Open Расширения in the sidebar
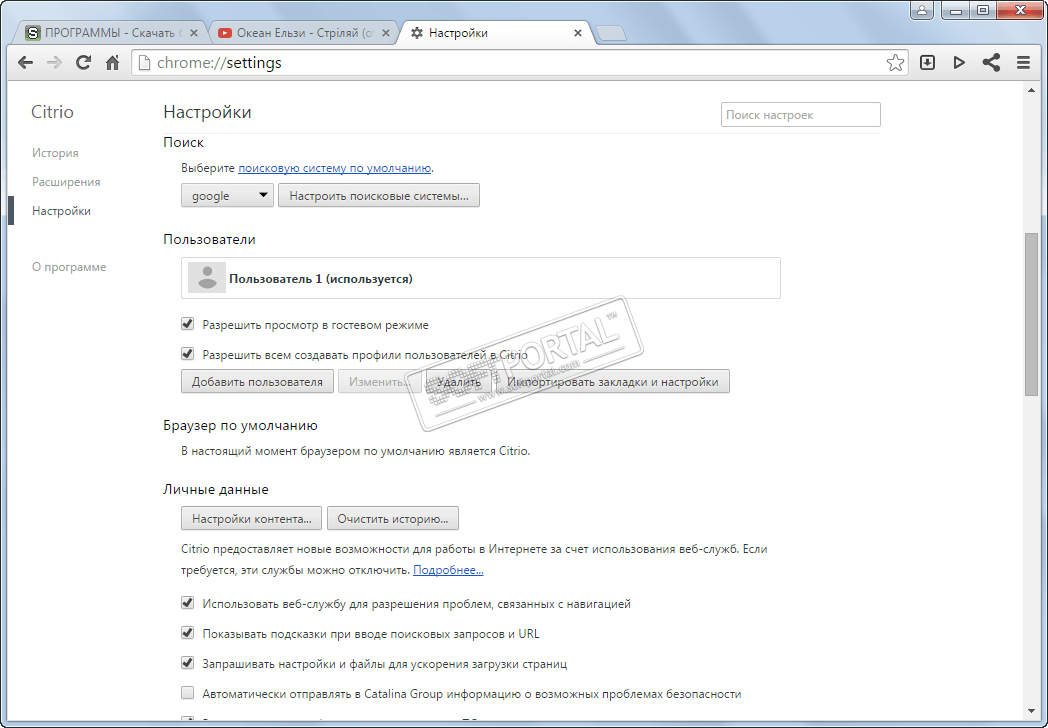 coord(66,182)
